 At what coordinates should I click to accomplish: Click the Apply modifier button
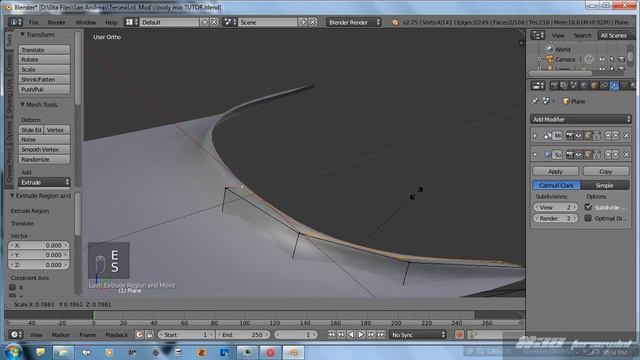[556, 171]
